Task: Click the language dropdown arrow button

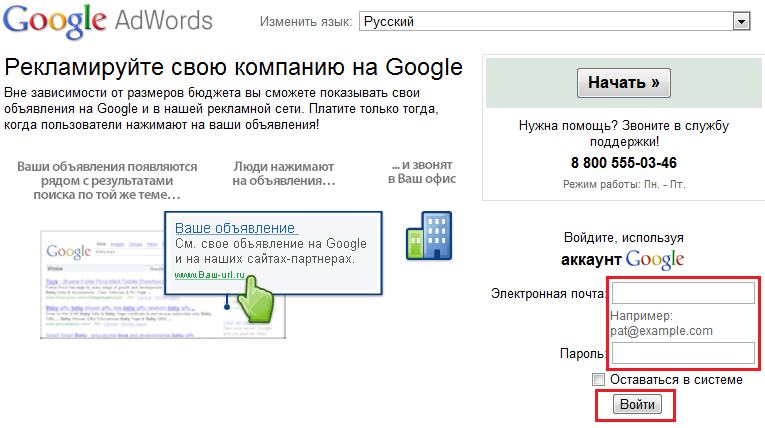Action: (741, 21)
